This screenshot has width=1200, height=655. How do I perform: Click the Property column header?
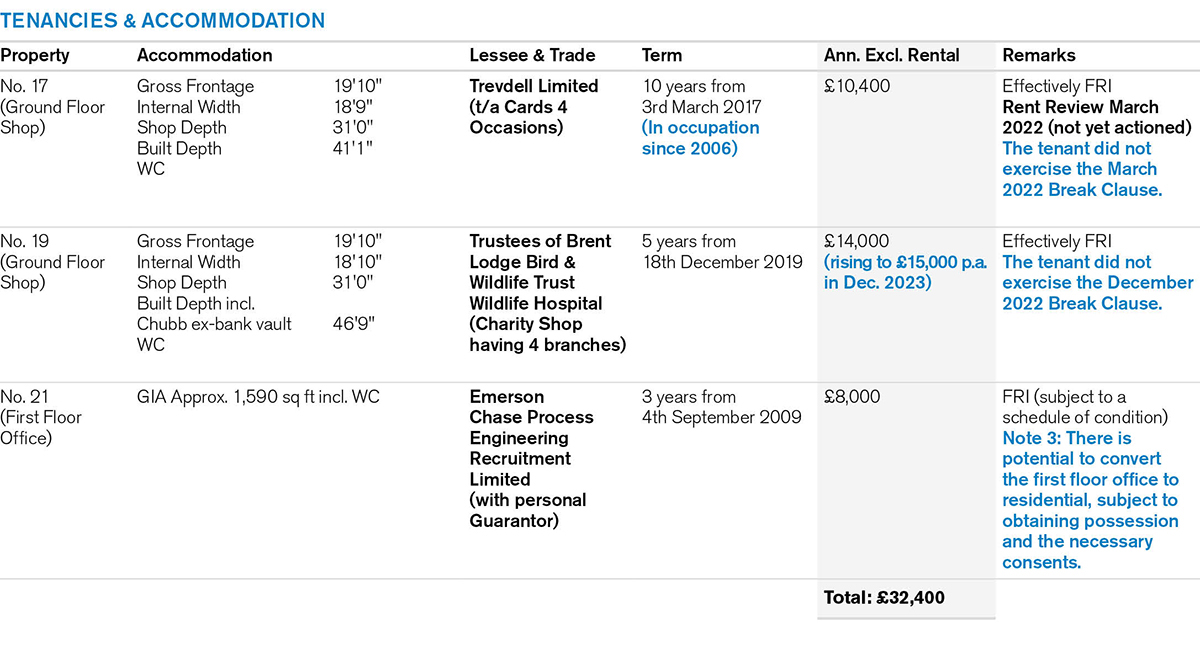35,56
